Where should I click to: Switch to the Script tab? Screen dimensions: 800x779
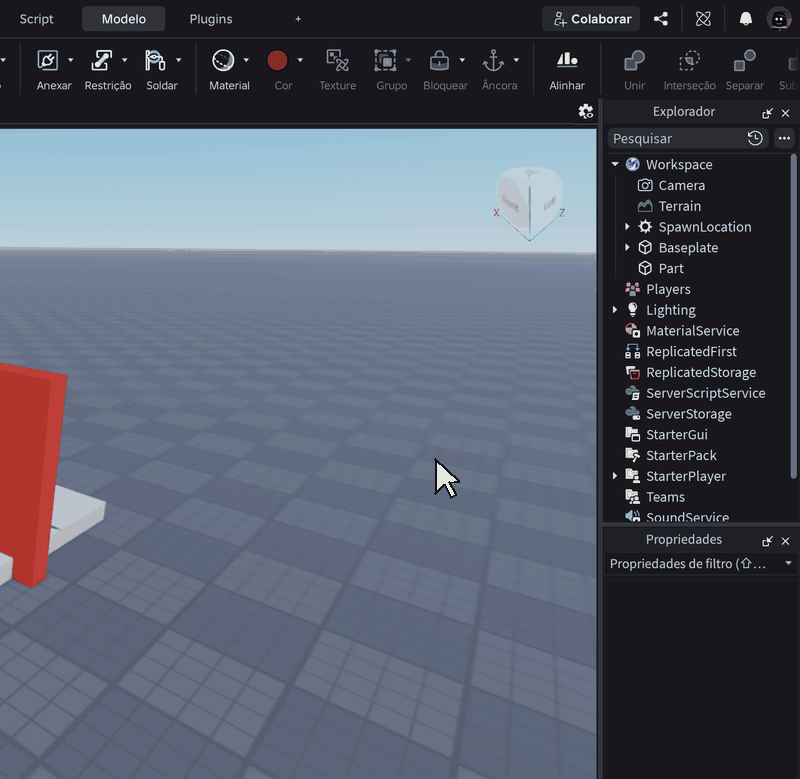[36, 19]
